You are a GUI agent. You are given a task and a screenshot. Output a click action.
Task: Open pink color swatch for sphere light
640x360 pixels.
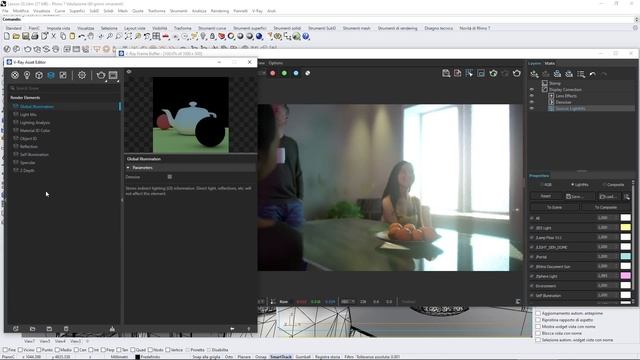pos(625,276)
